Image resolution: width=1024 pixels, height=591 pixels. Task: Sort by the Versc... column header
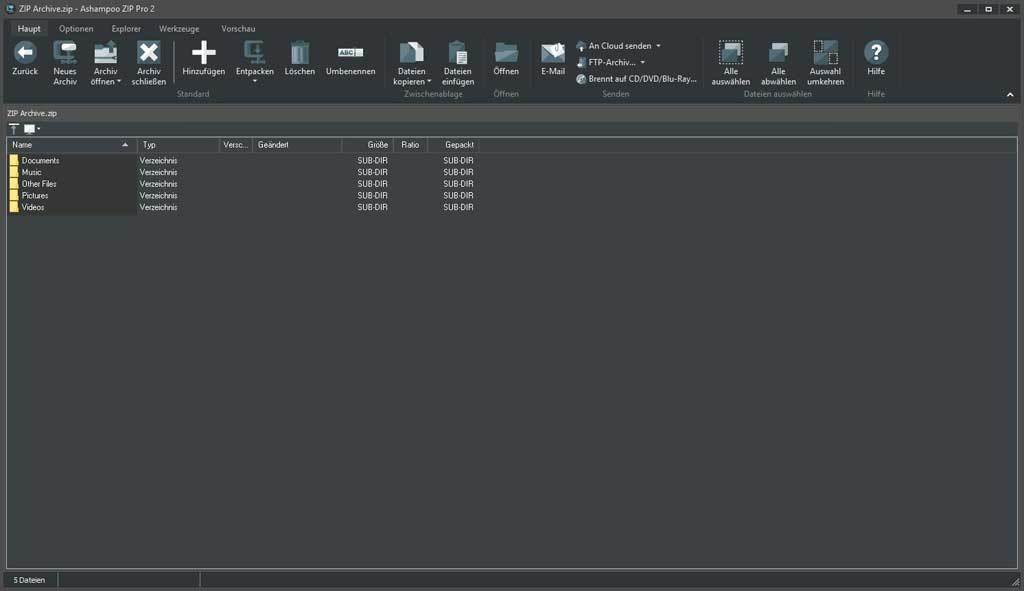tap(236, 145)
